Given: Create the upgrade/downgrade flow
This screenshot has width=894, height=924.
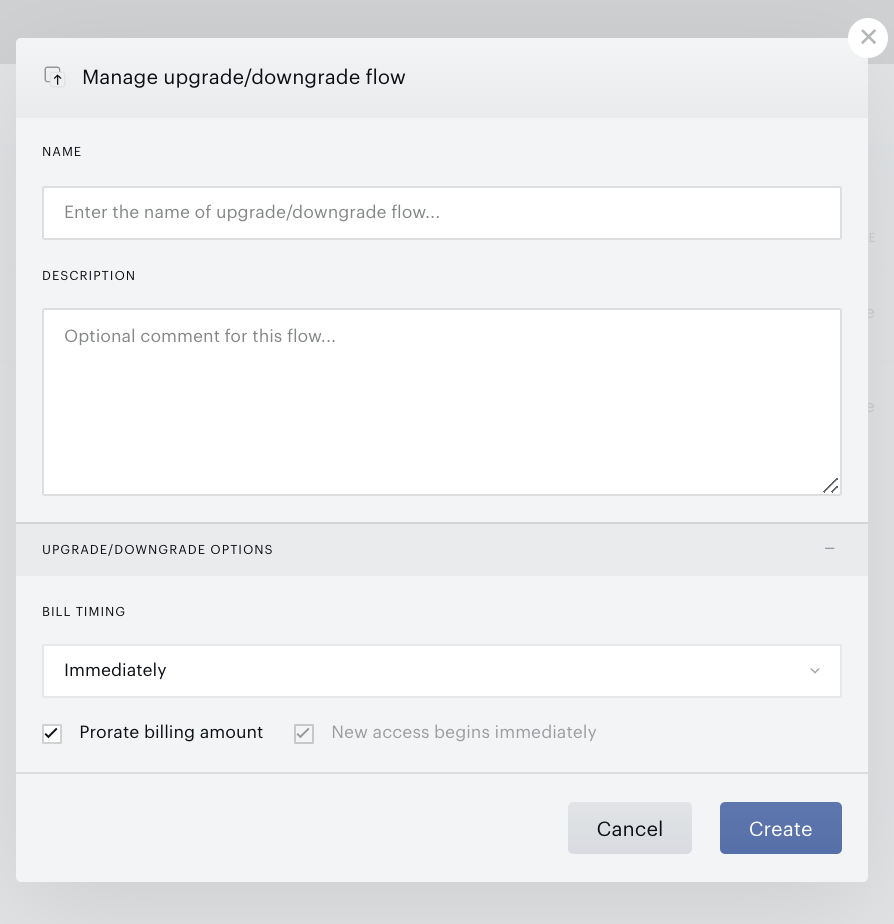Looking at the screenshot, I should [x=780, y=828].
